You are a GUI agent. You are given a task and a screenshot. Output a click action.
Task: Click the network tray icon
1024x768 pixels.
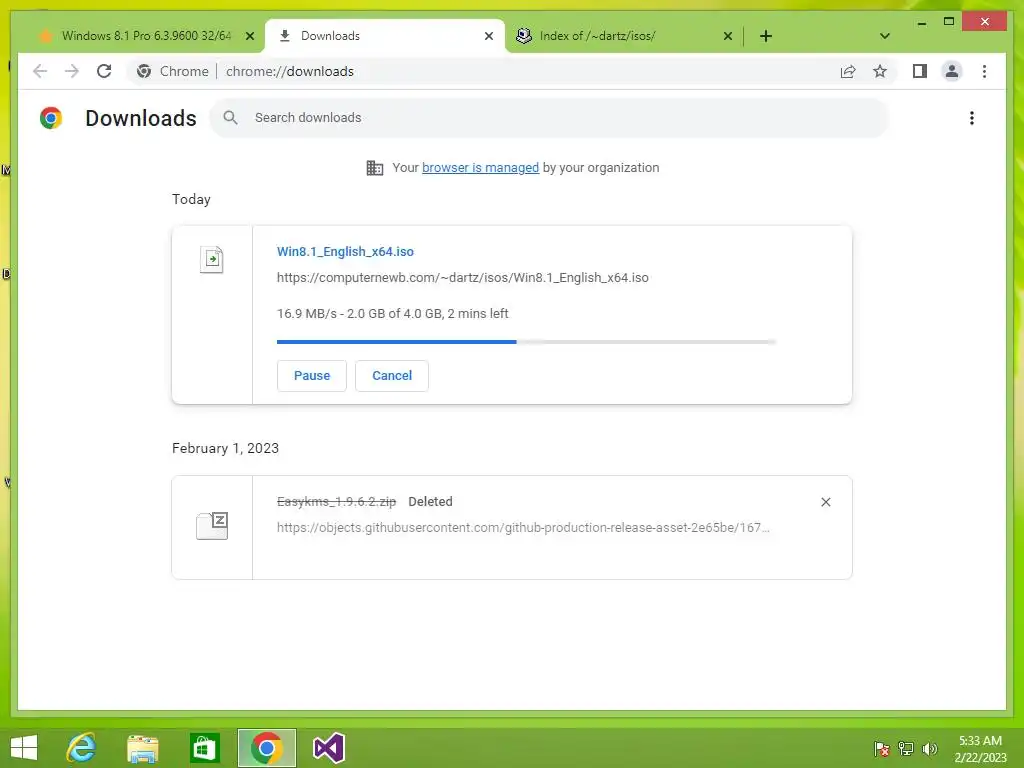906,748
